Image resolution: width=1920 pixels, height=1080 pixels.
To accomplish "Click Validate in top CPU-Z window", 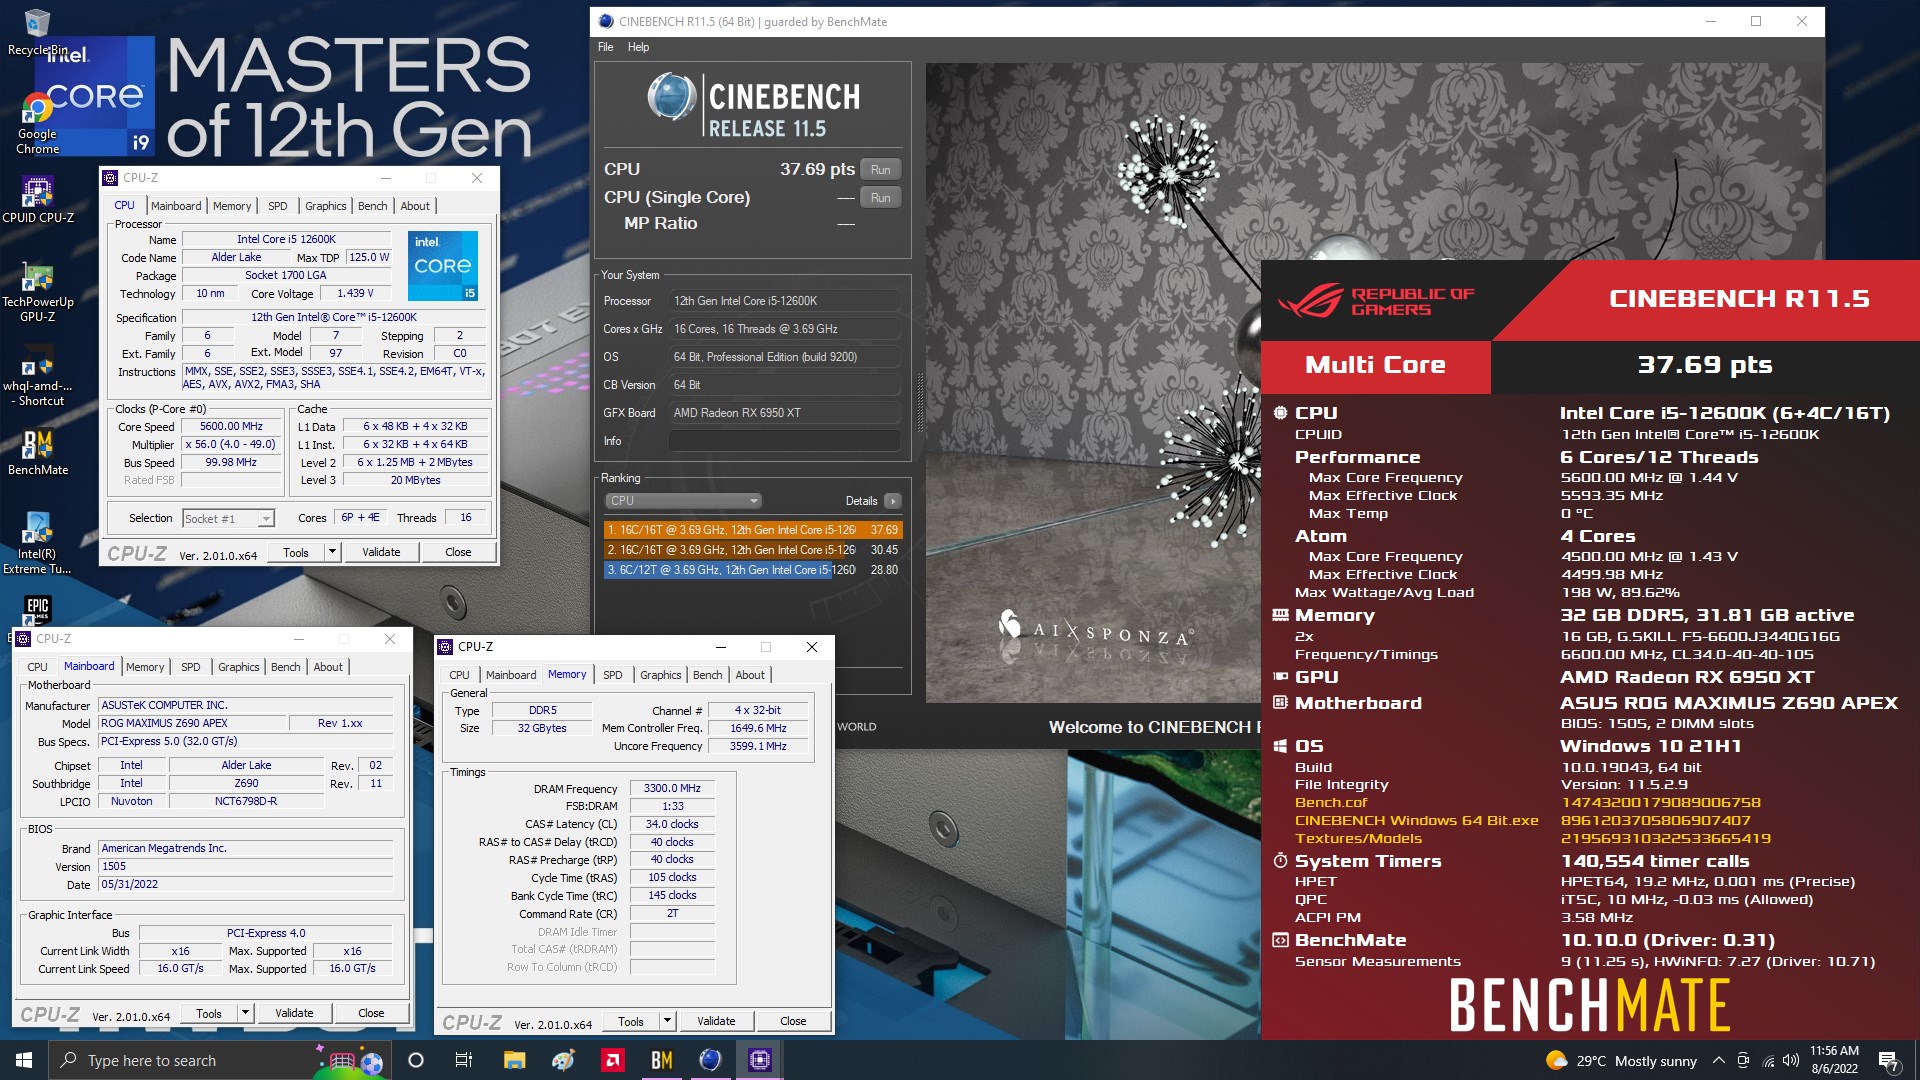I will click(381, 552).
